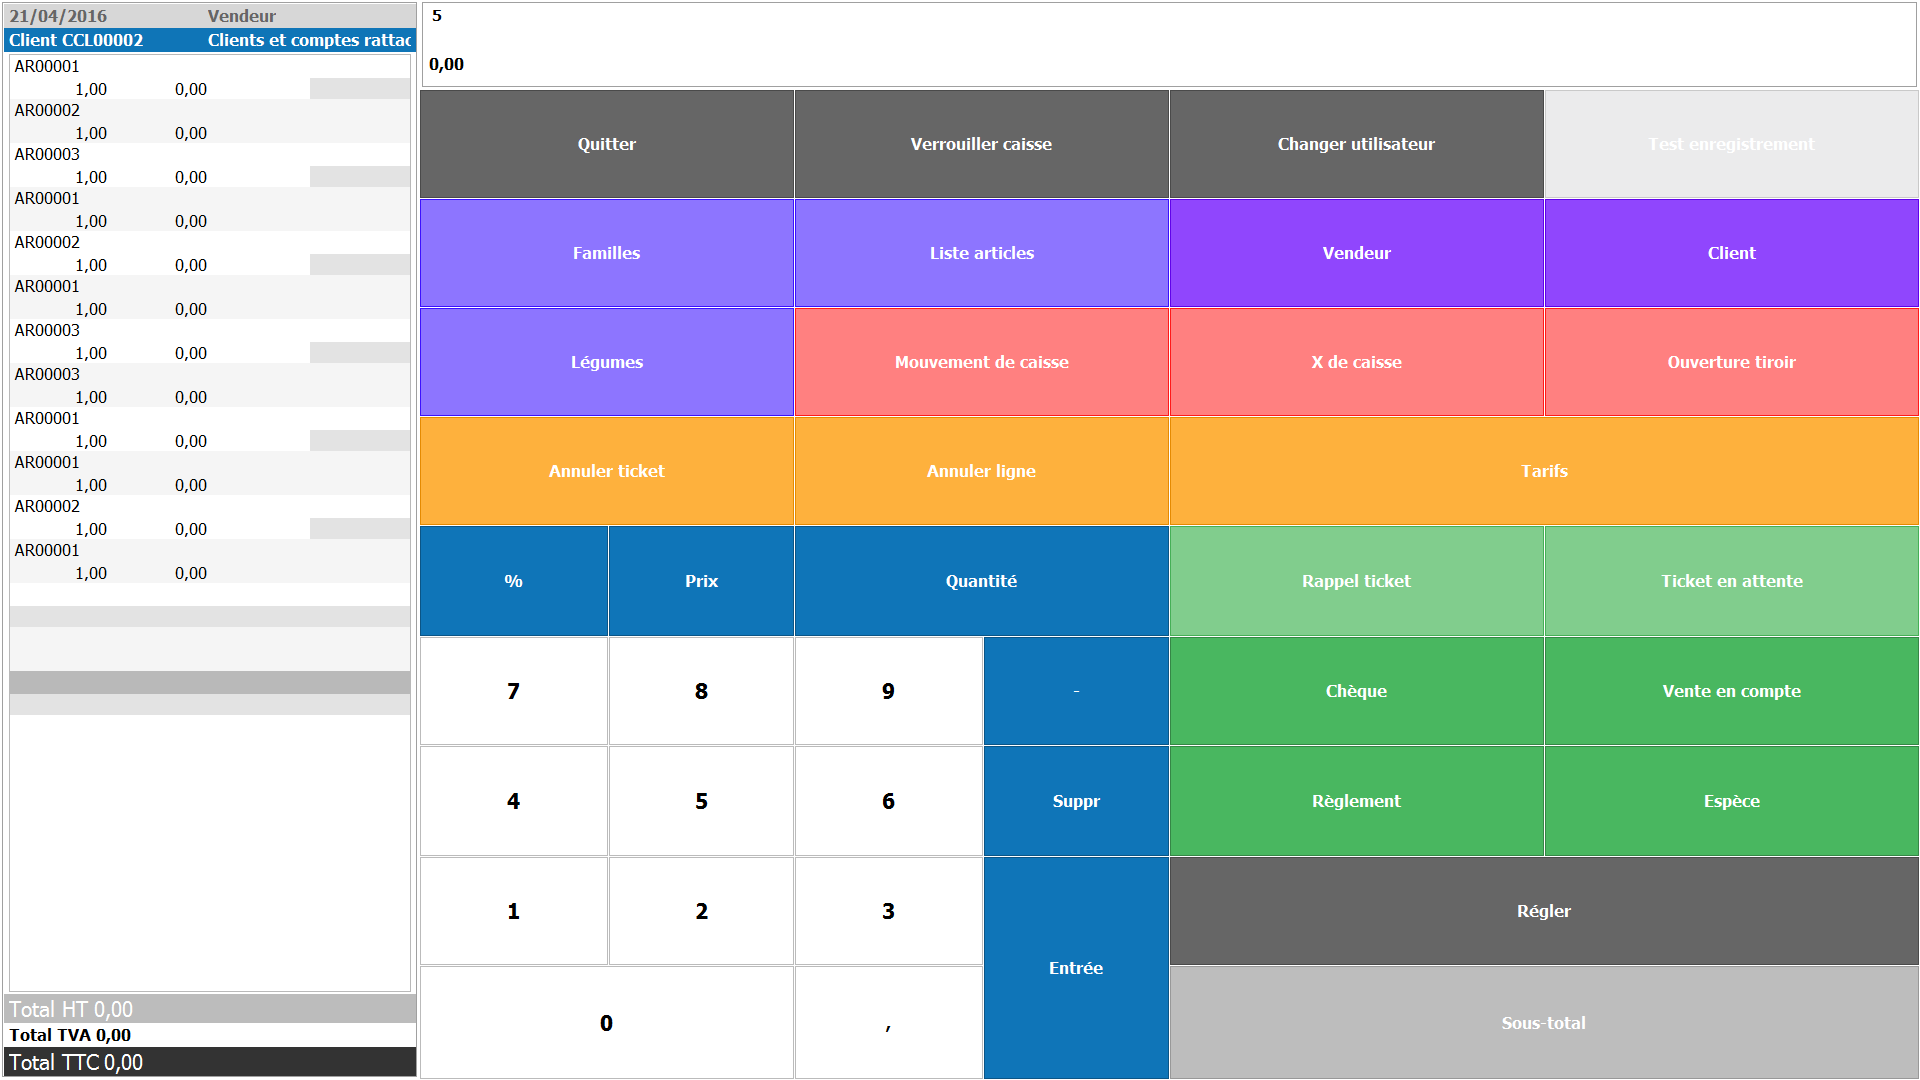Image resolution: width=1920 pixels, height=1080 pixels.
Task: Select Changer utilisateur
Action: pos(1356,144)
